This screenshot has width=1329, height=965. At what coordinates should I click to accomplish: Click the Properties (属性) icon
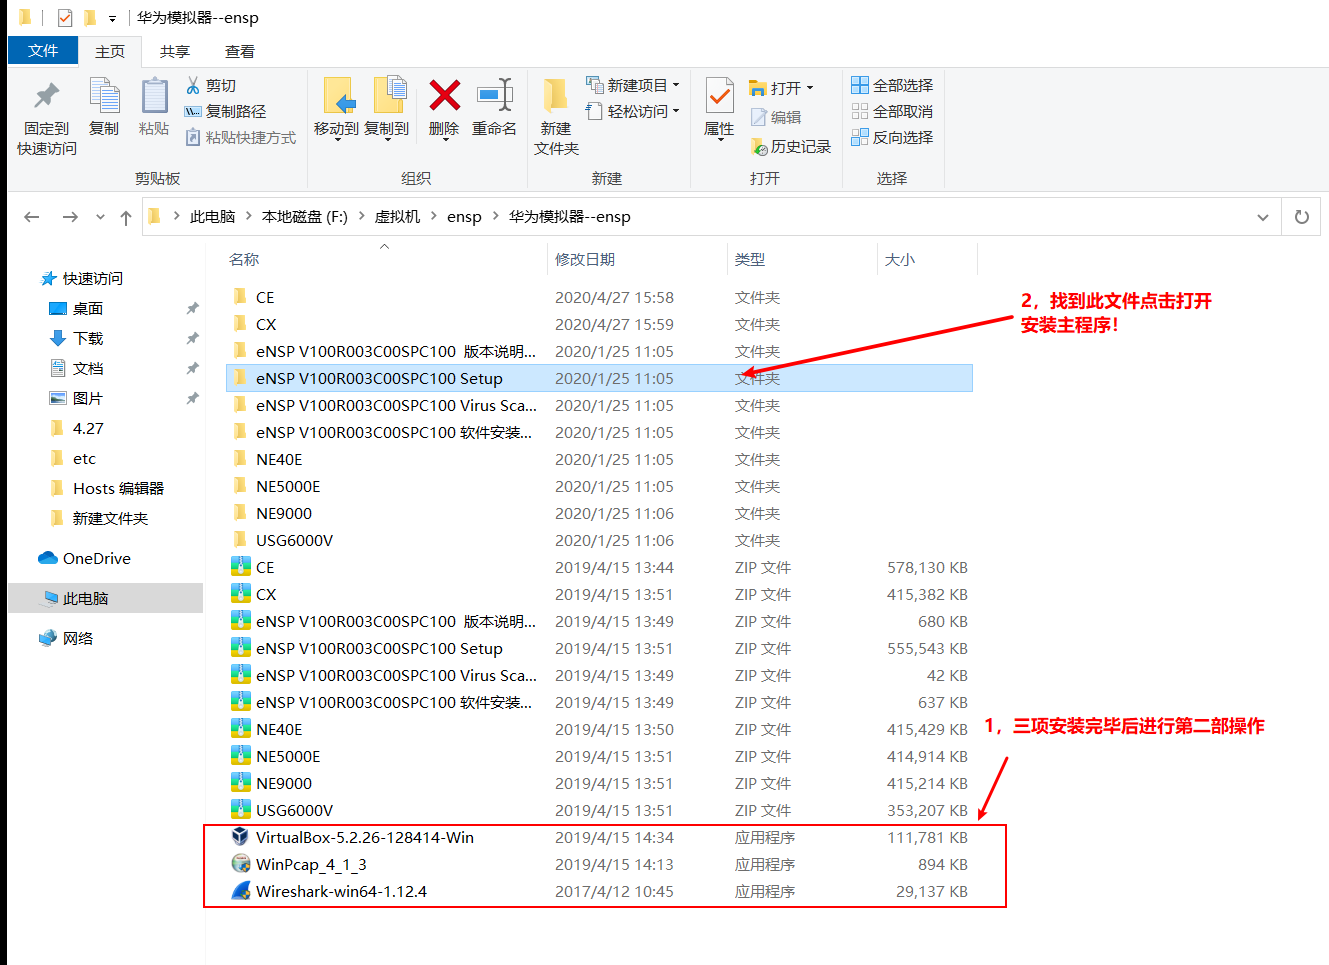pos(719,97)
